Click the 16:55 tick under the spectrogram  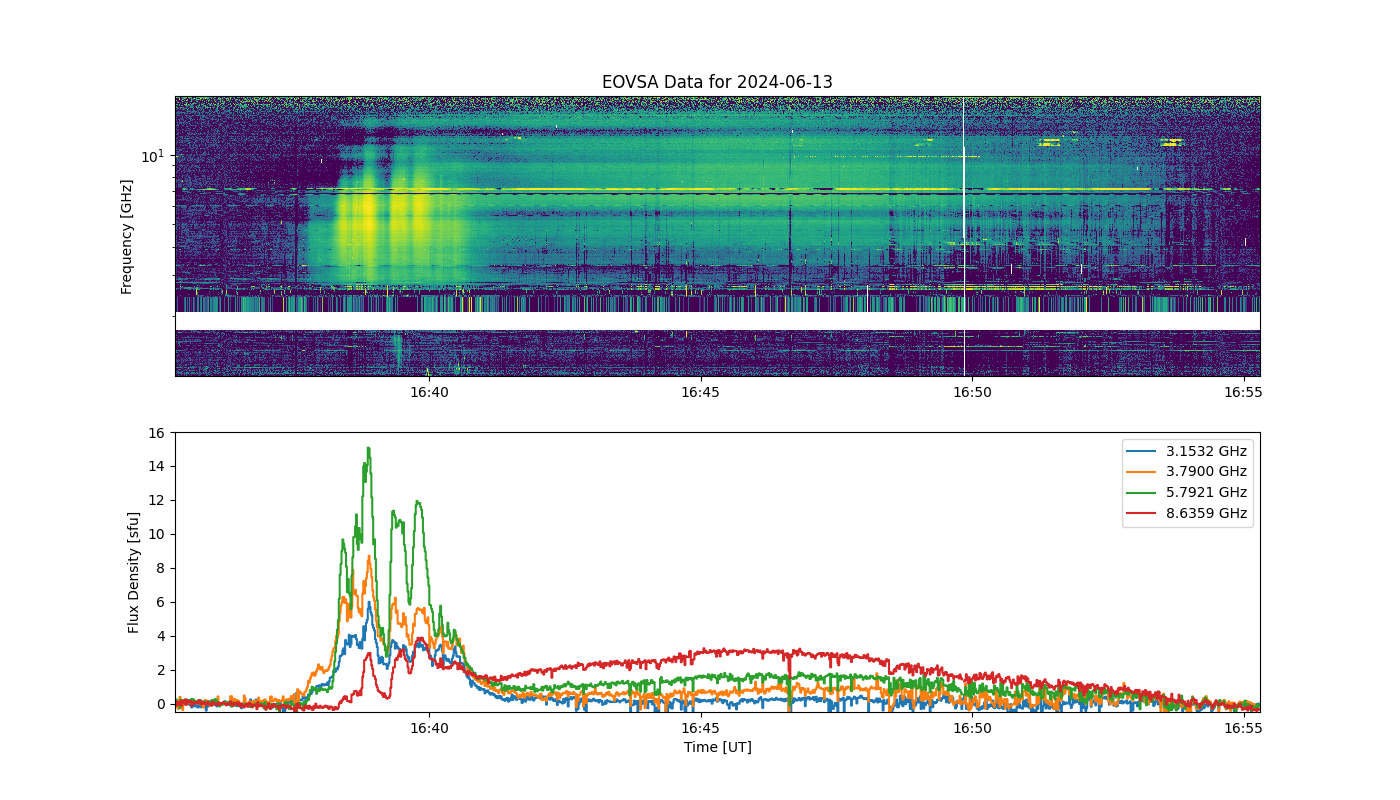(x=1243, y=392)
